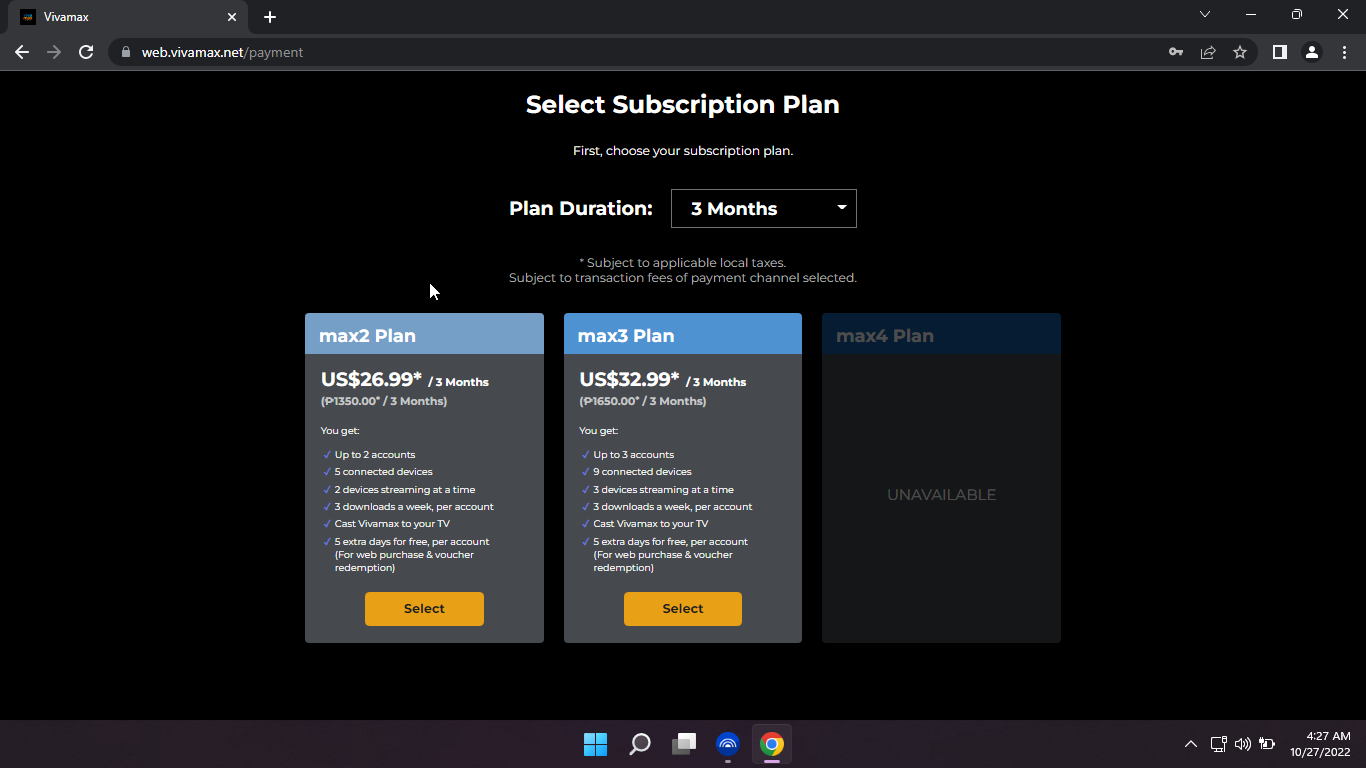Open the Windows Start menu

[x=595, y=744]
